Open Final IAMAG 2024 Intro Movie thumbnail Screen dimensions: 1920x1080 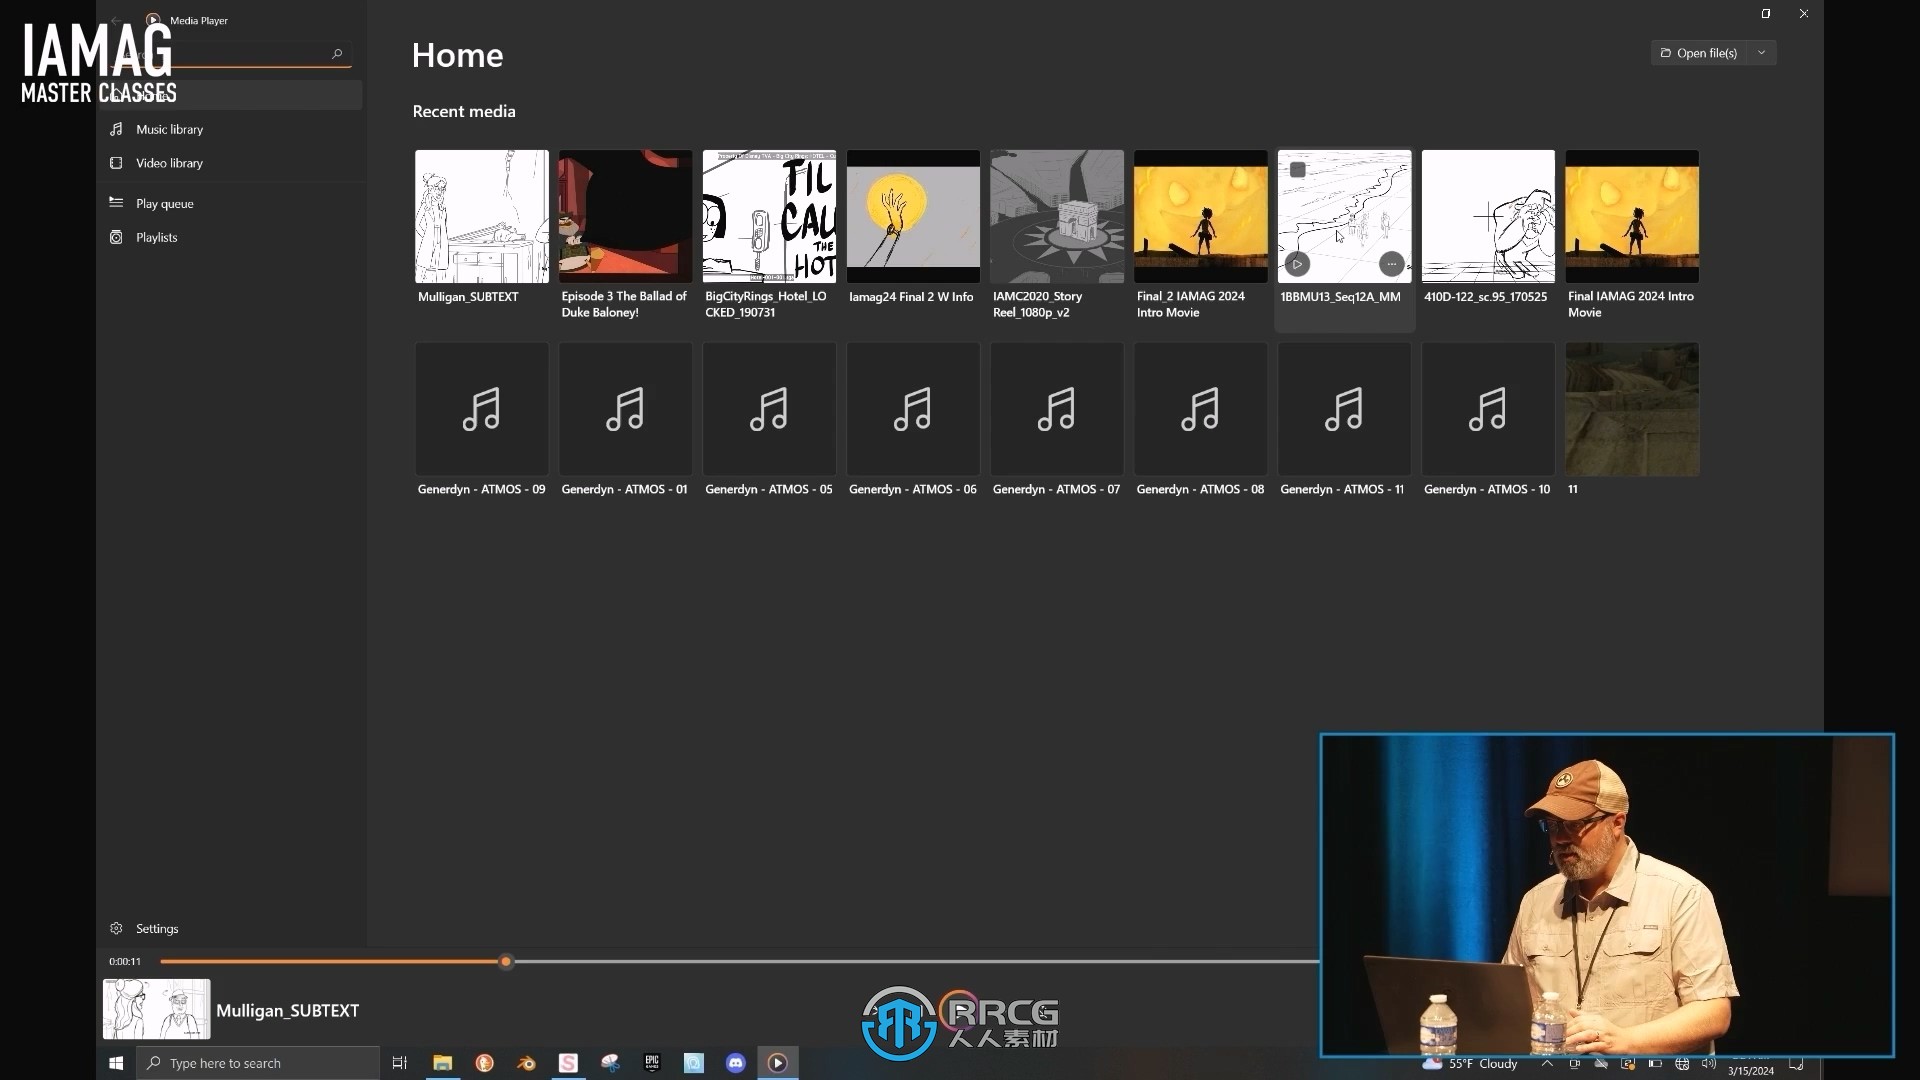point(1632,216)
